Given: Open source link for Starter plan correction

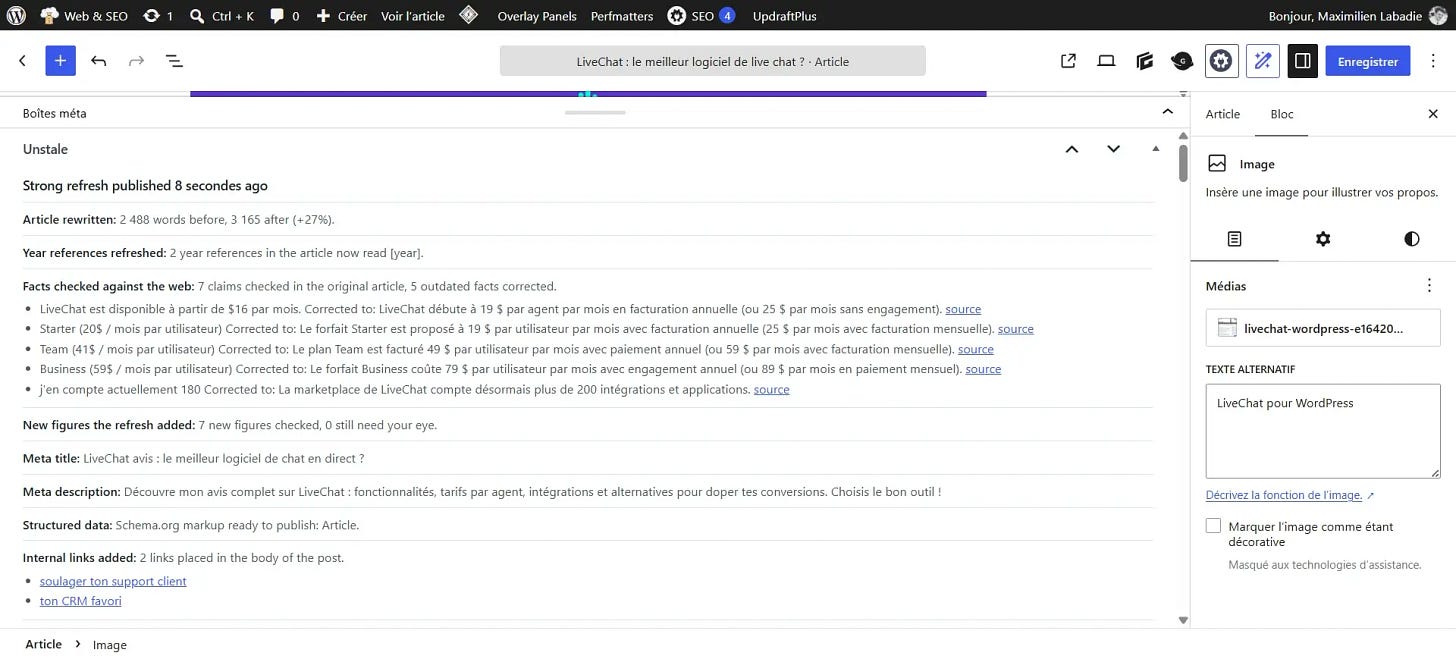Looking at the screenshot, I should (1016, 329).
